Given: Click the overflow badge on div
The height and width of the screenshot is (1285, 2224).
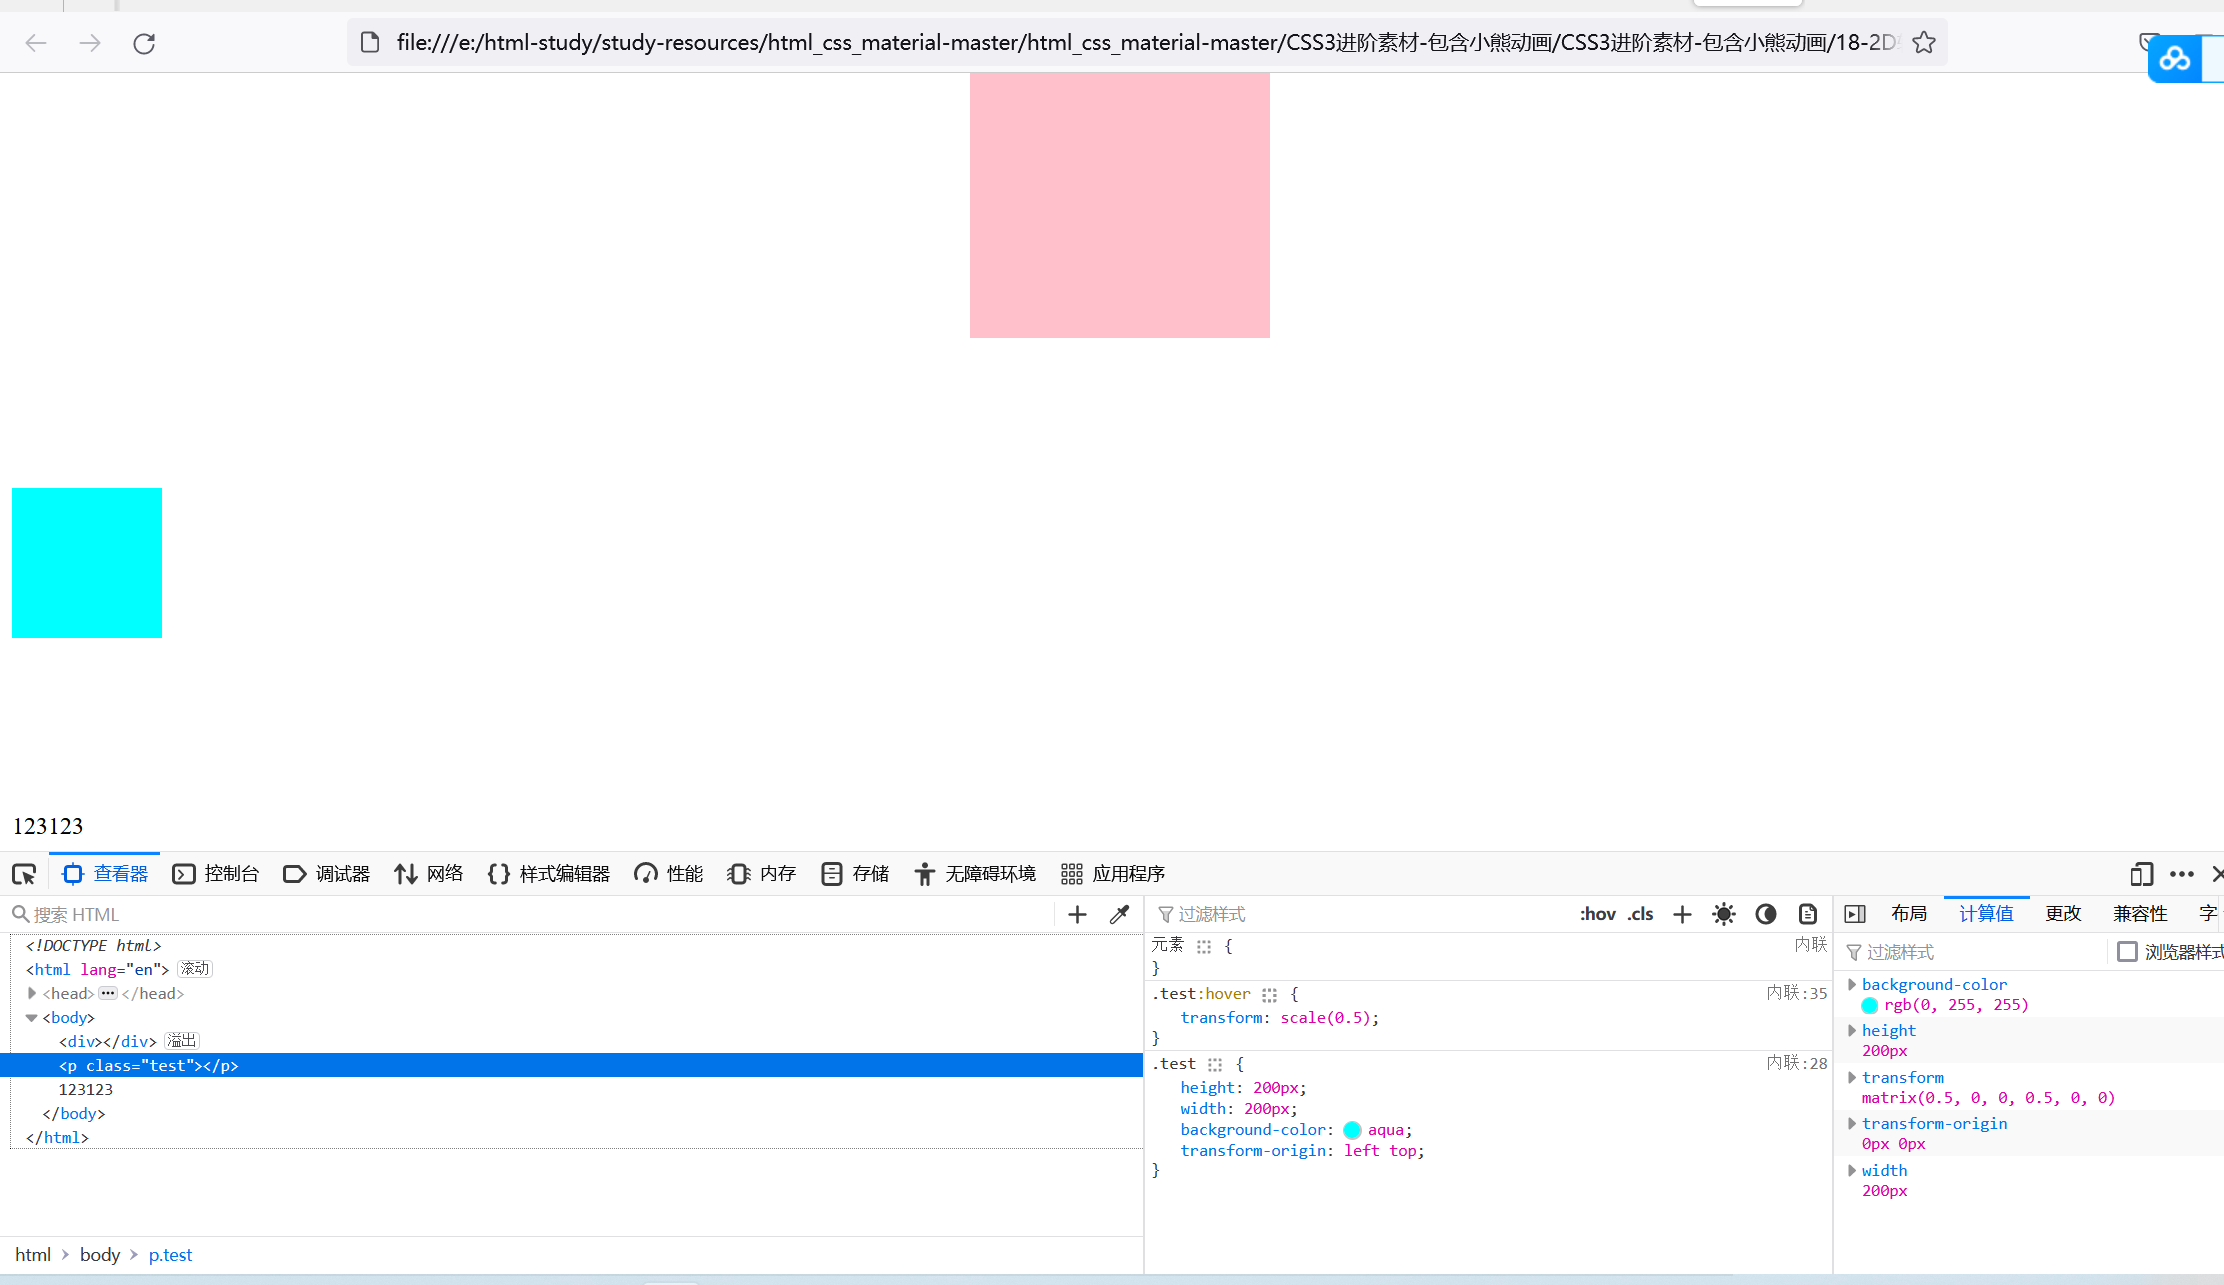Looking at the screenshot, I should pyautogui.click(x=182, y=1041).
